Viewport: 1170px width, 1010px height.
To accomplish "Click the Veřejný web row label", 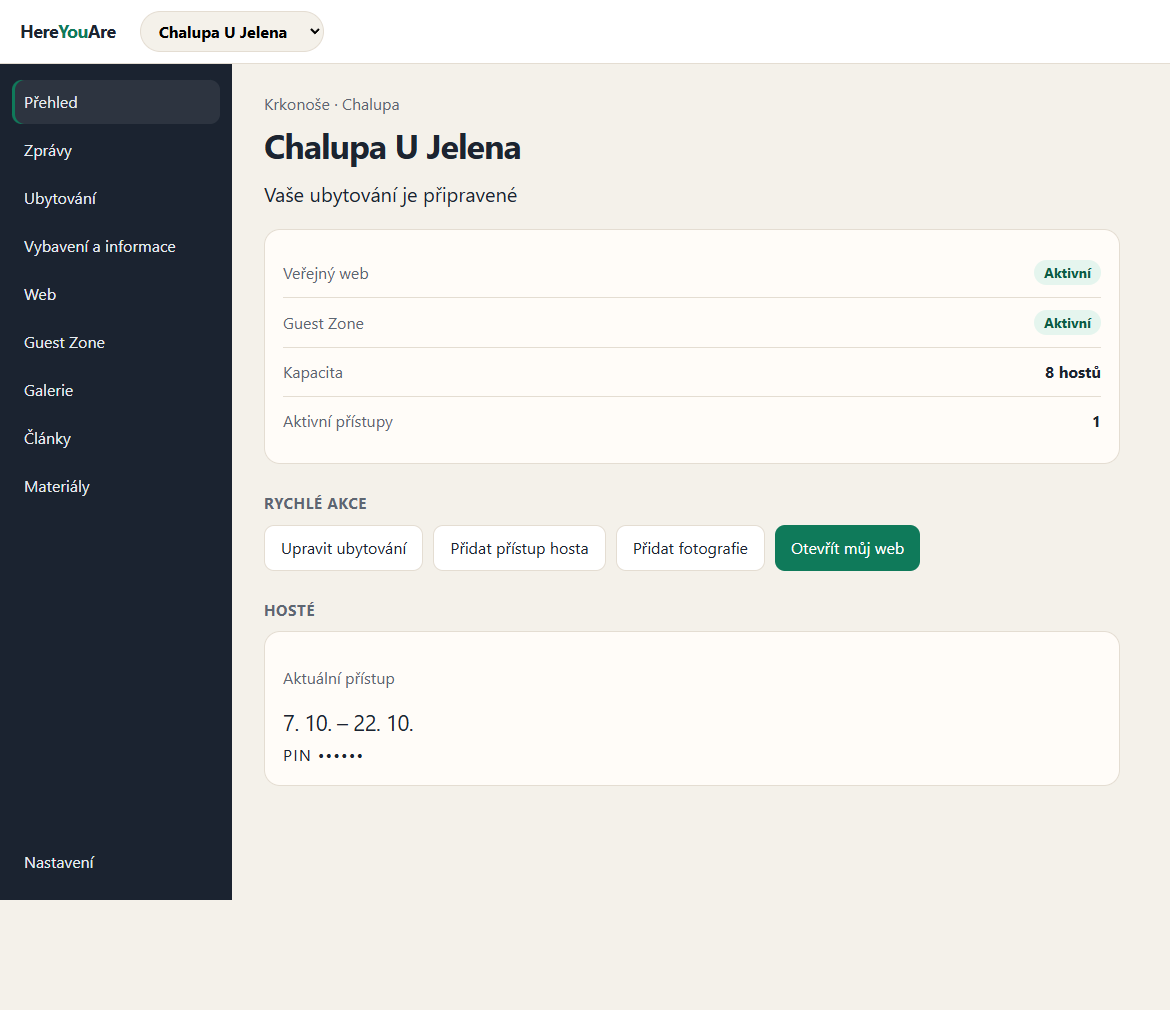I will [x=325, y=274].
